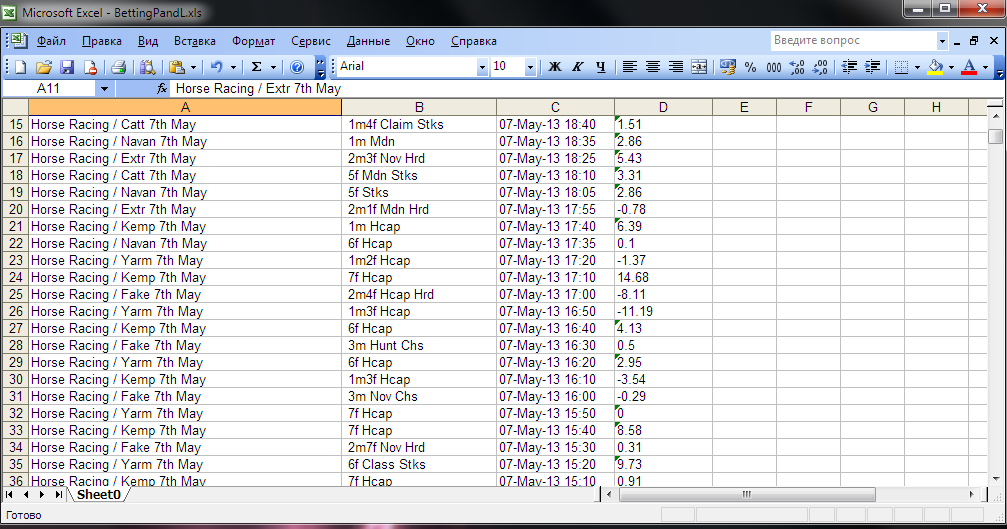Open the Справка menu
The image size is (1007, 529).
pyautogui.click(x=473, y=41)
